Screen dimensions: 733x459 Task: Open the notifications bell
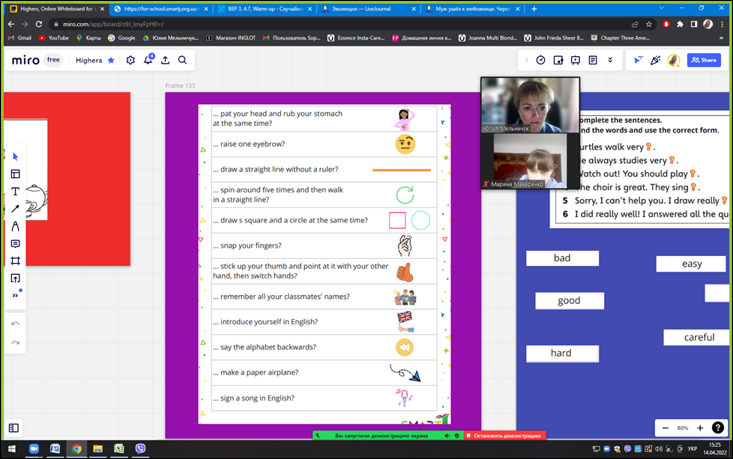[148, 60]
